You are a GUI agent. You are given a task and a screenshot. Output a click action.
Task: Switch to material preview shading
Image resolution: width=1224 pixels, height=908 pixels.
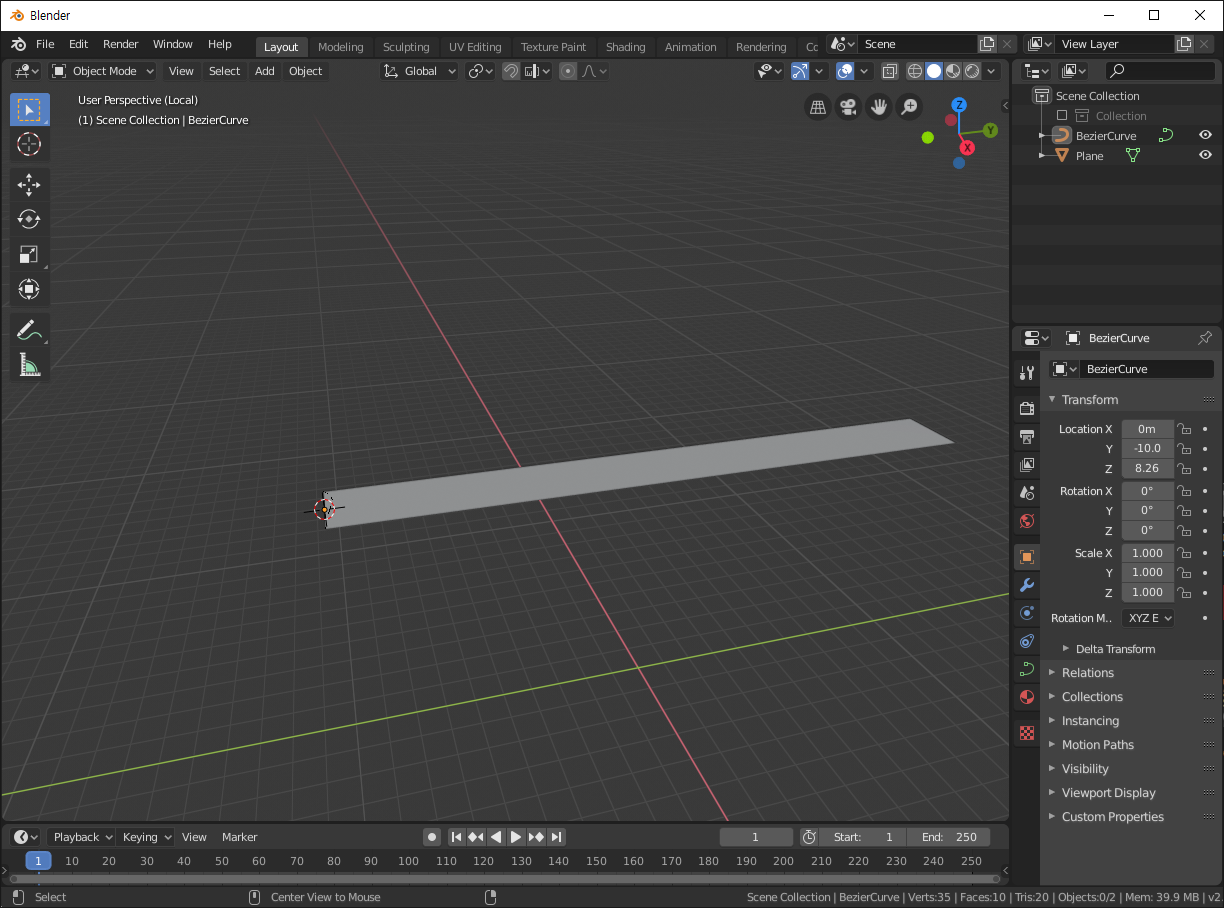953,71
